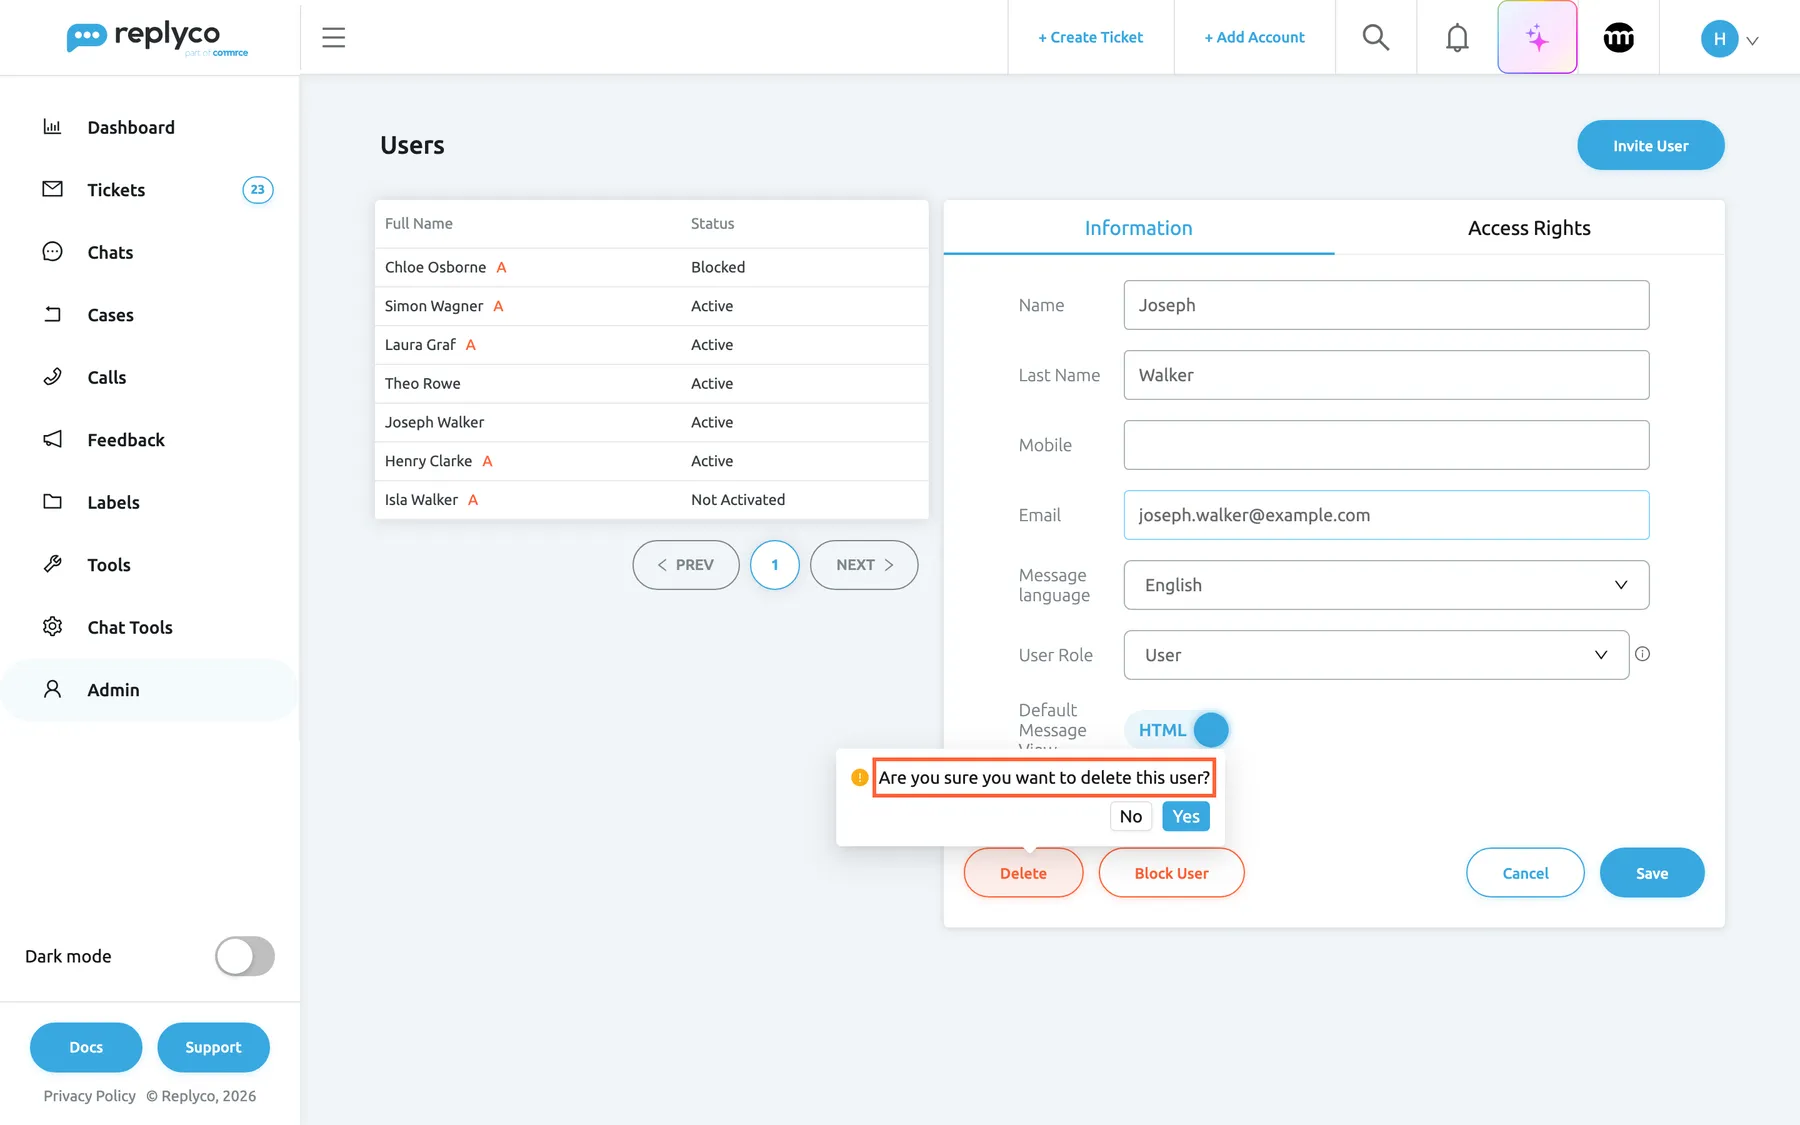Viewport: 1800px width, 1125px height.
Task: Click + Add Account
Action: (1255, 38)
